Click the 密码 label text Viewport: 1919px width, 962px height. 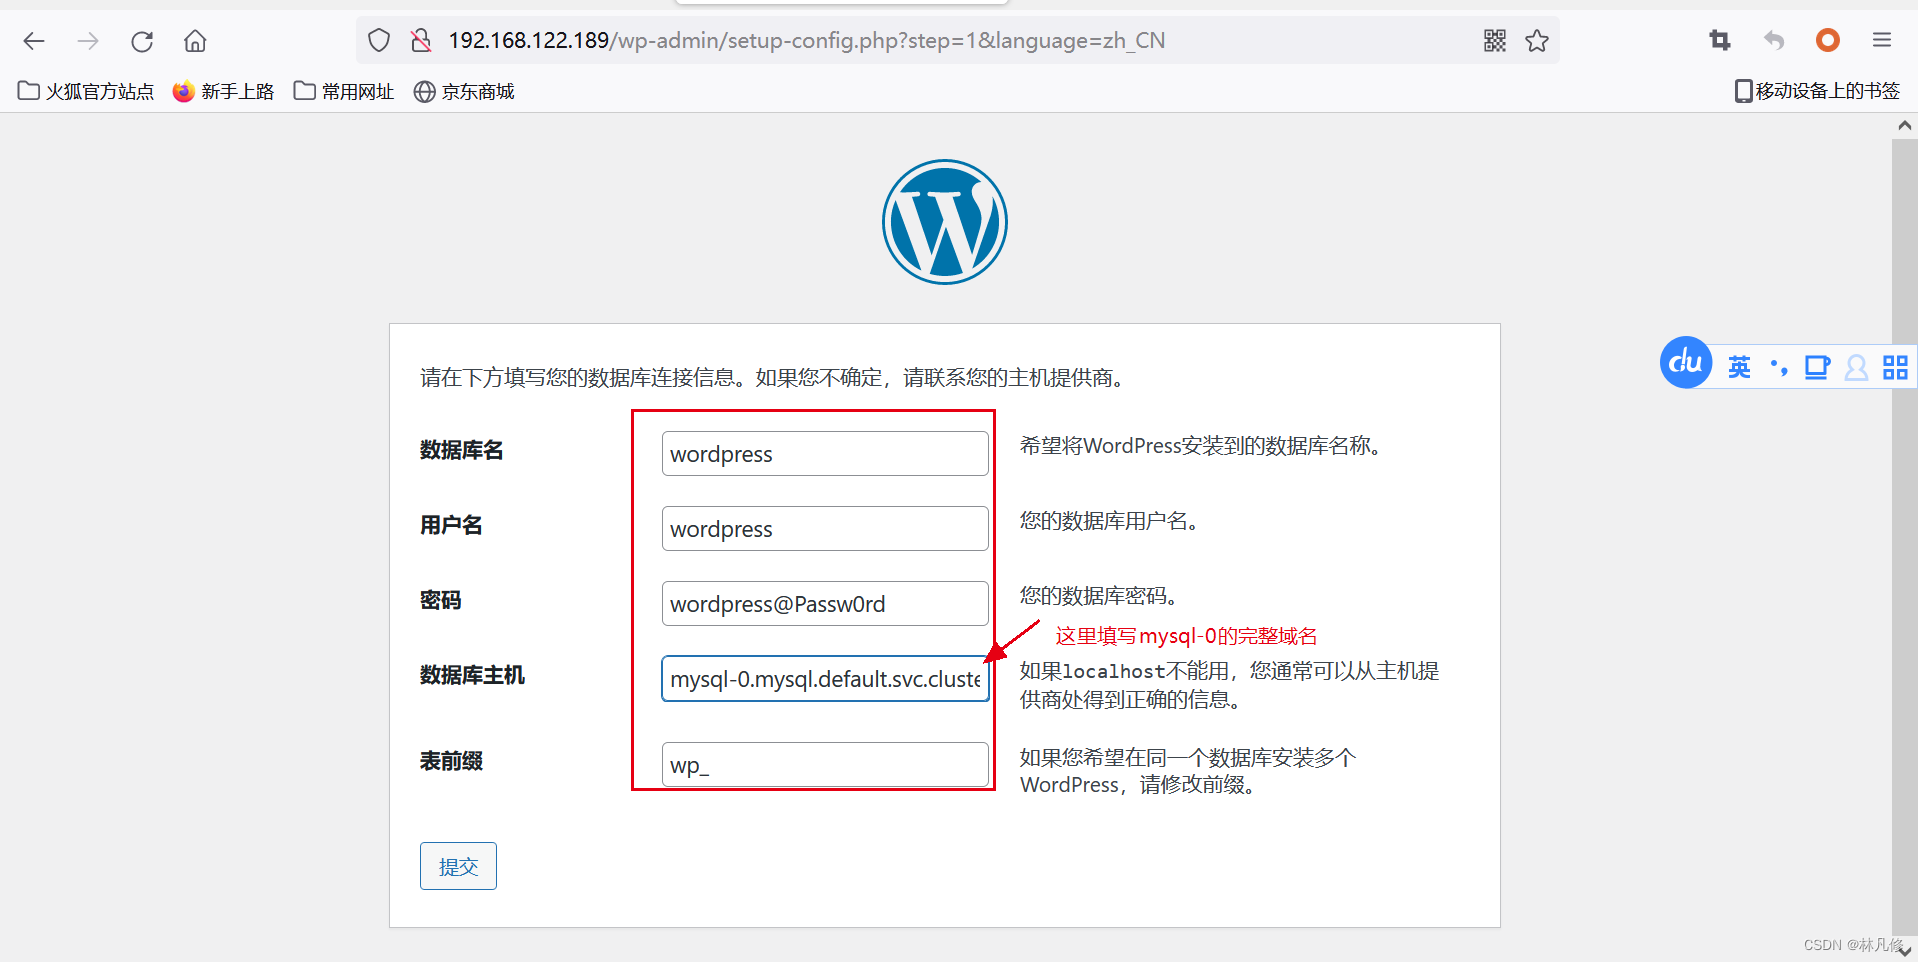(441, 600)
